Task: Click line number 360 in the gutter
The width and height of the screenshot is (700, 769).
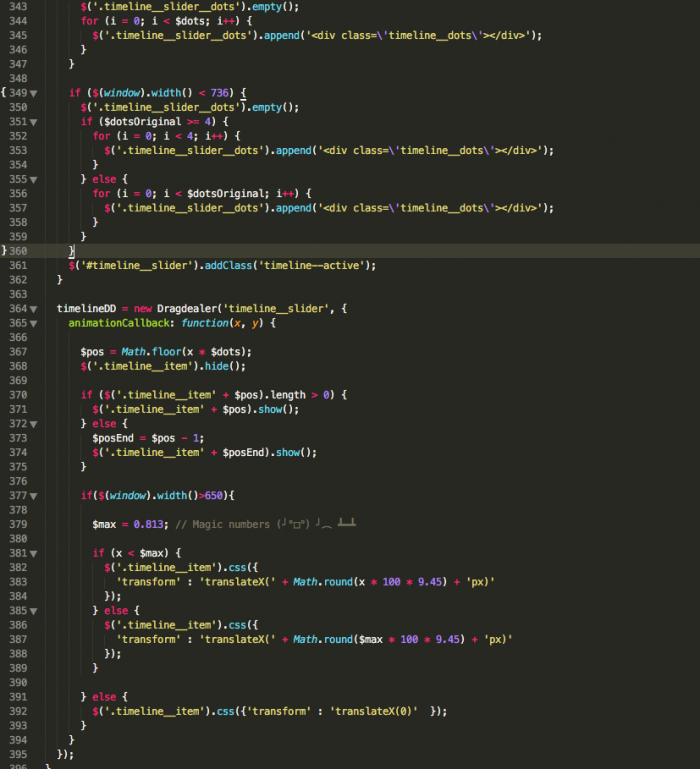Action: click(18, 251)
